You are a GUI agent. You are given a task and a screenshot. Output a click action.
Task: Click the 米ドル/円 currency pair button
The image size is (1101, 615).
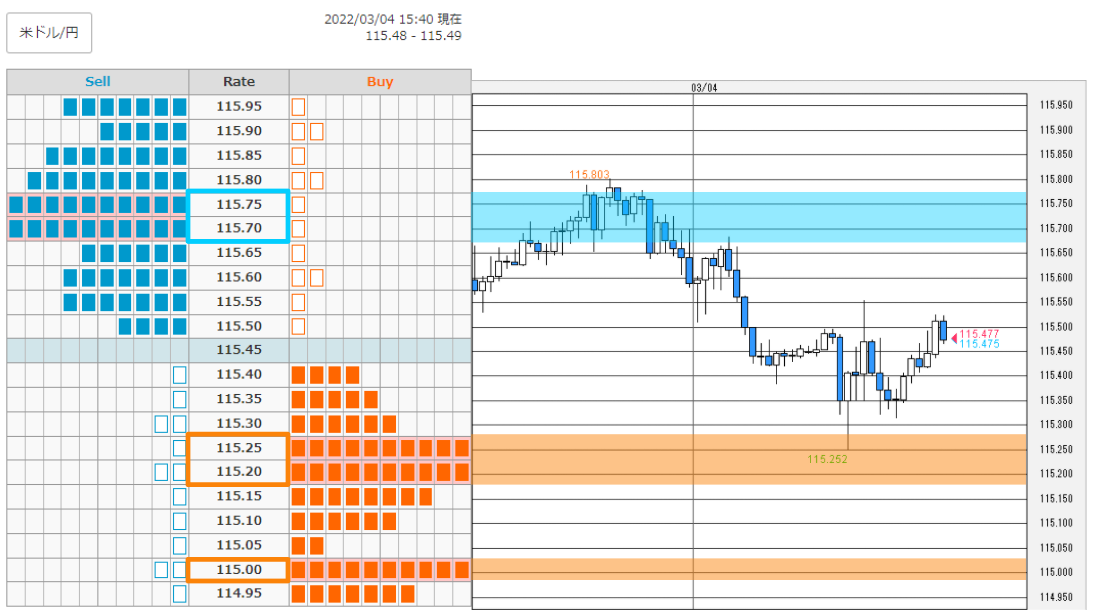pos(49,33)
